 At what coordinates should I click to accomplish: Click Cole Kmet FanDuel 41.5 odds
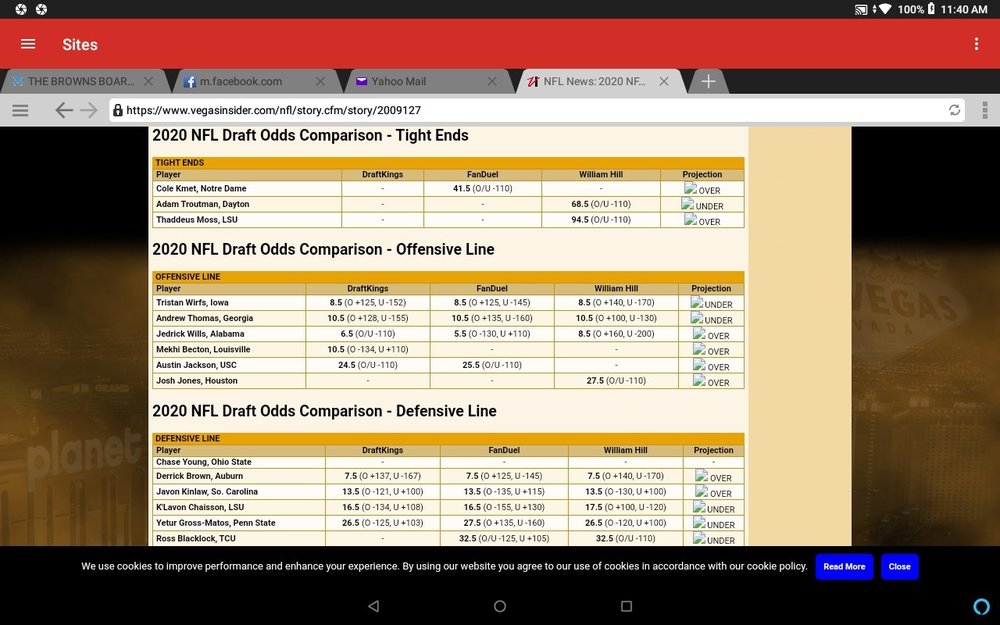483,189
